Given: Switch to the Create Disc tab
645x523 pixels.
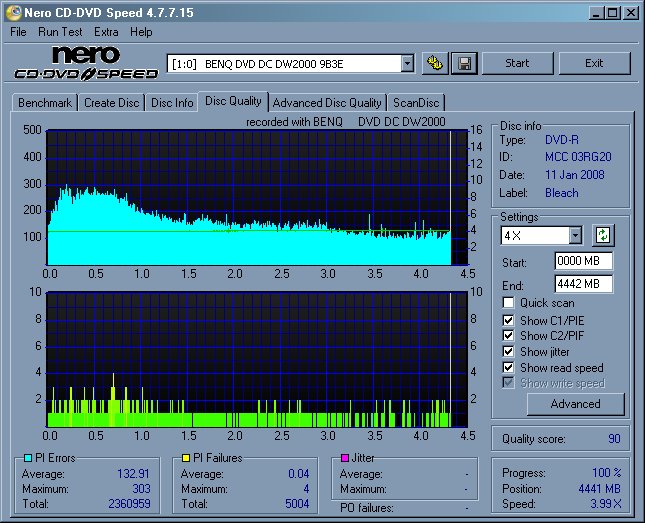Looking at the screenshot, I should (111, 102).
